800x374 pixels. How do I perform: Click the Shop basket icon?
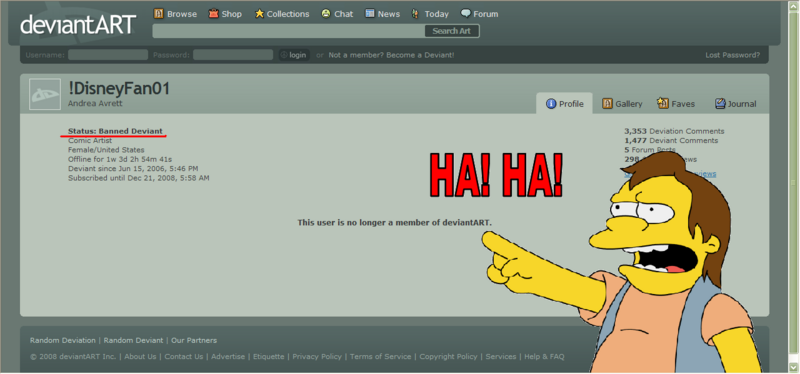213,14
